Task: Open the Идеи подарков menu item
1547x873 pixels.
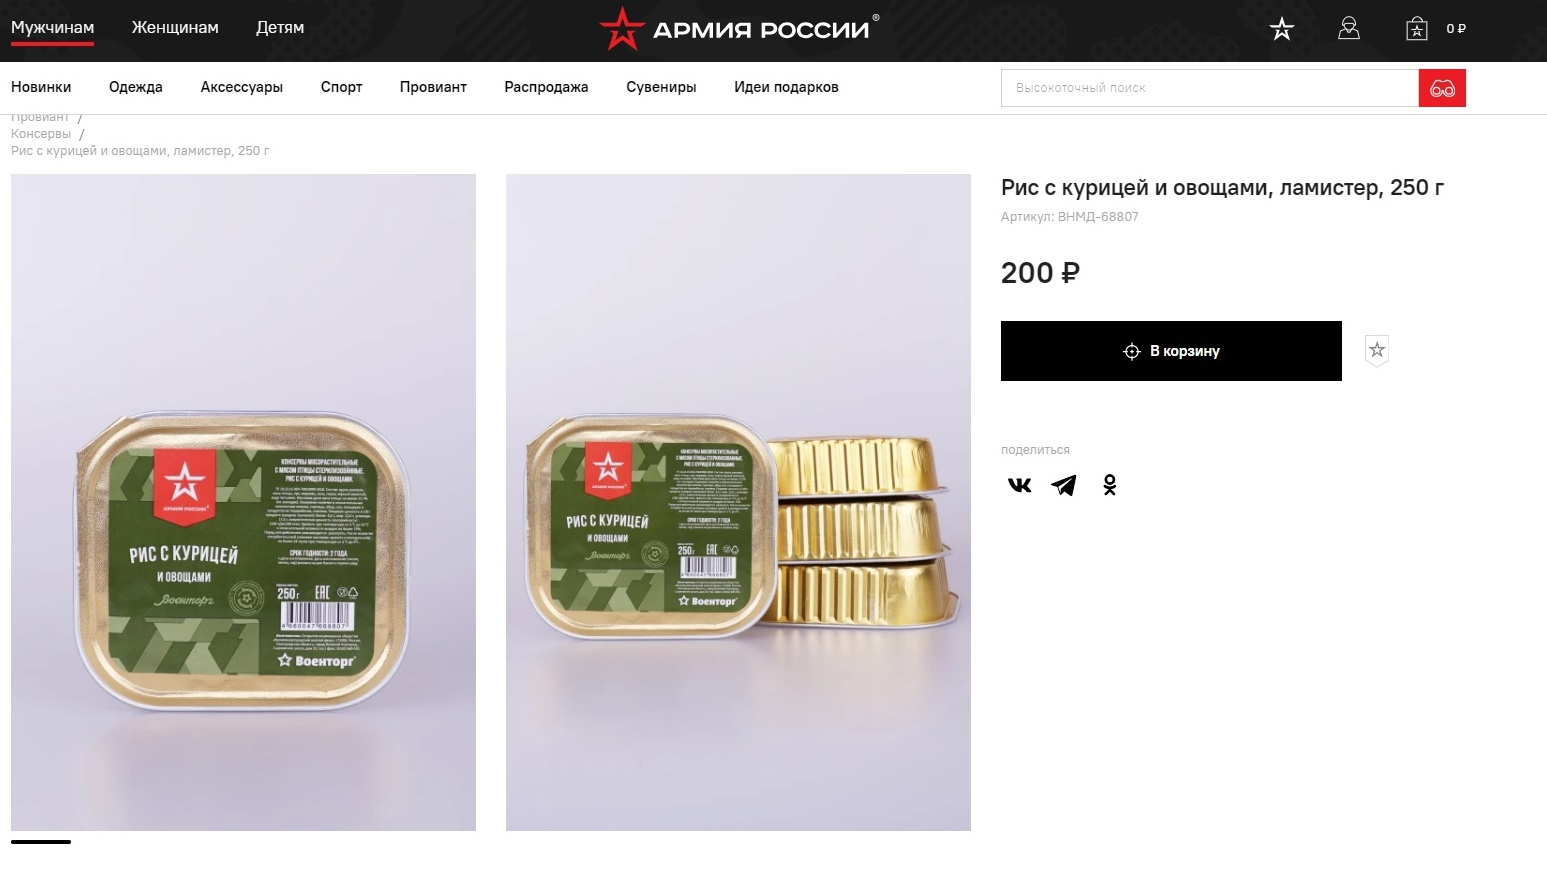Action: tap(786, 87)
